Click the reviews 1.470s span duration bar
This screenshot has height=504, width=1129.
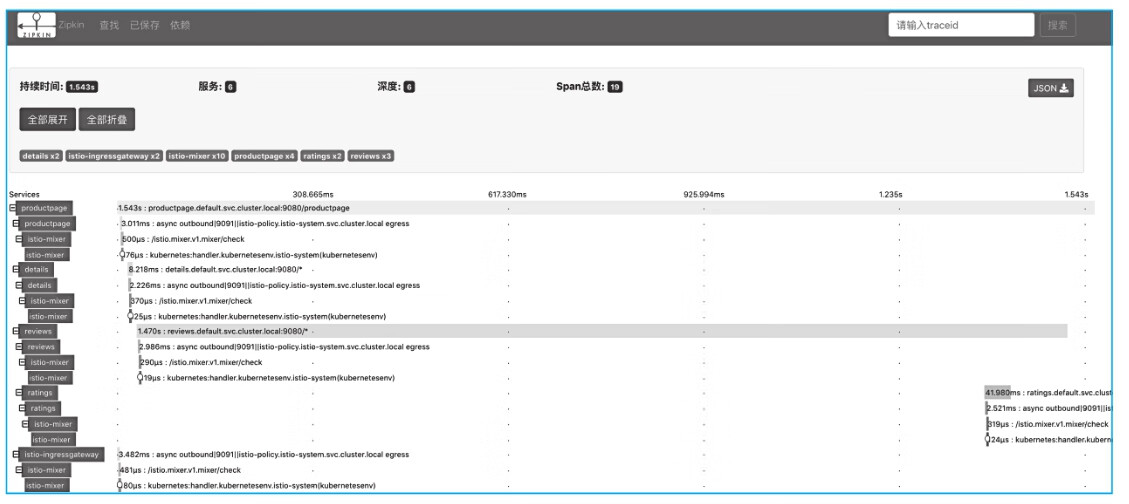tap(600, 331)
